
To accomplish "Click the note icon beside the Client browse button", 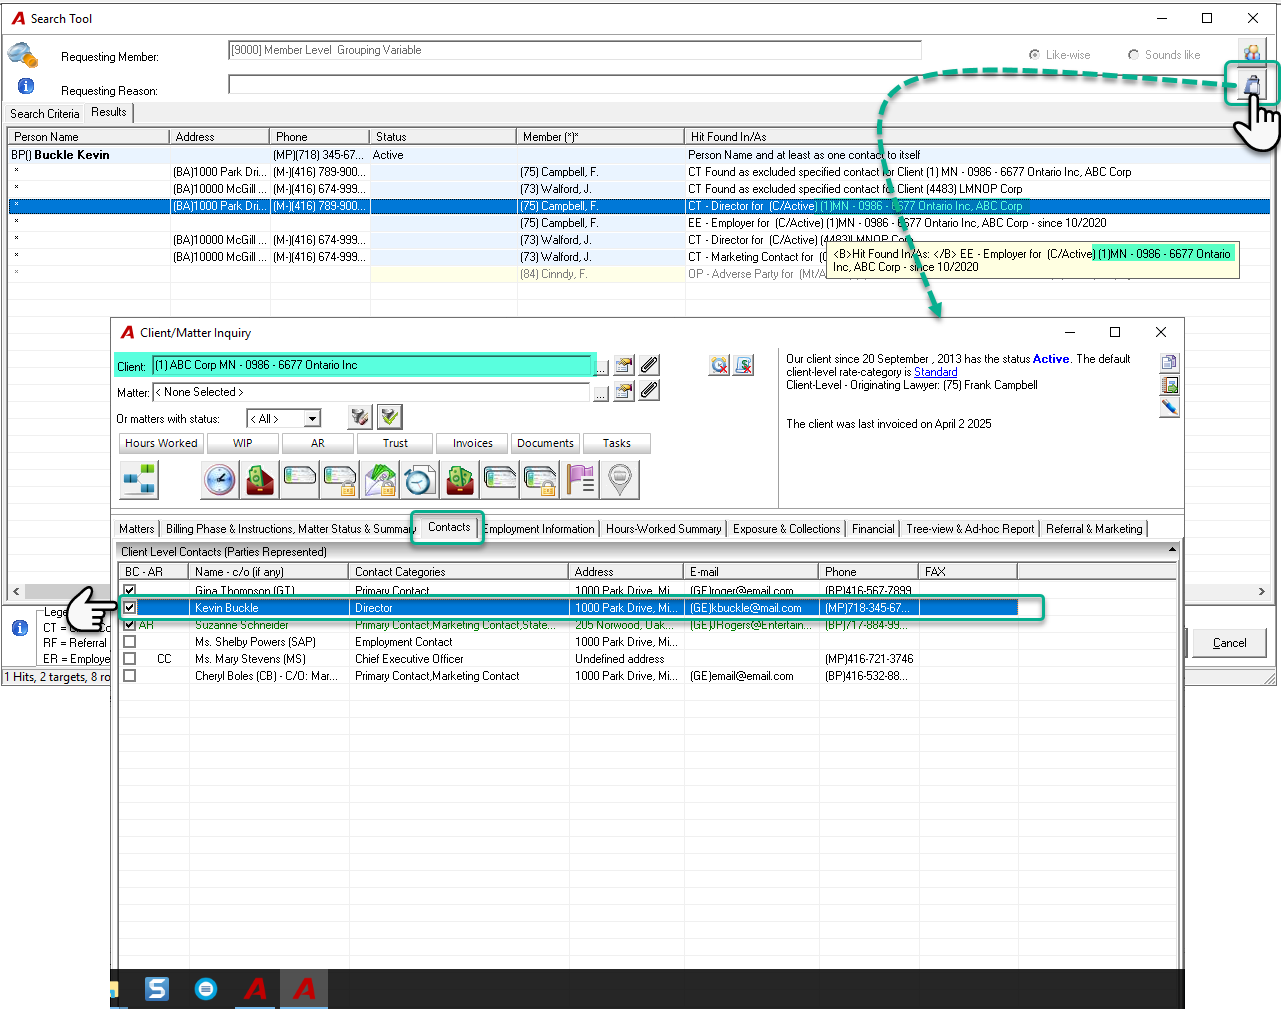I will (x=624, y=365).
